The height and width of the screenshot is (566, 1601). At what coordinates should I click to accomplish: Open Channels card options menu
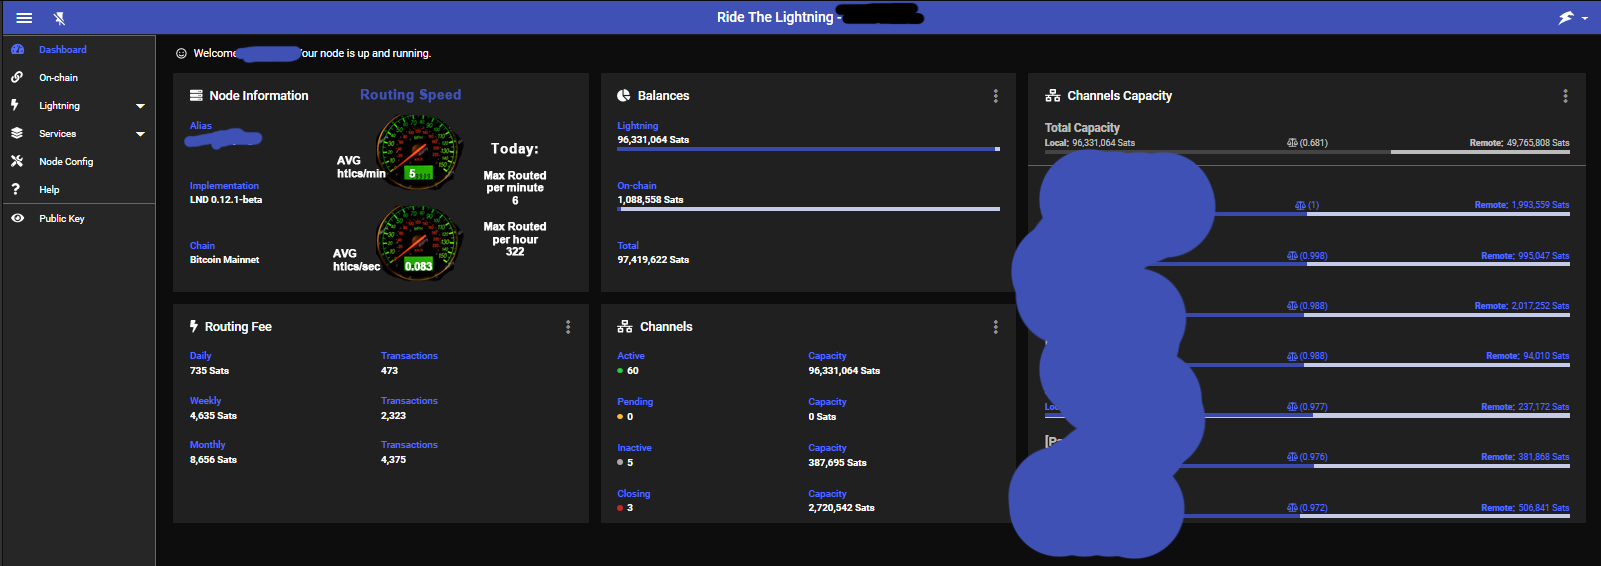click(995, 327)
